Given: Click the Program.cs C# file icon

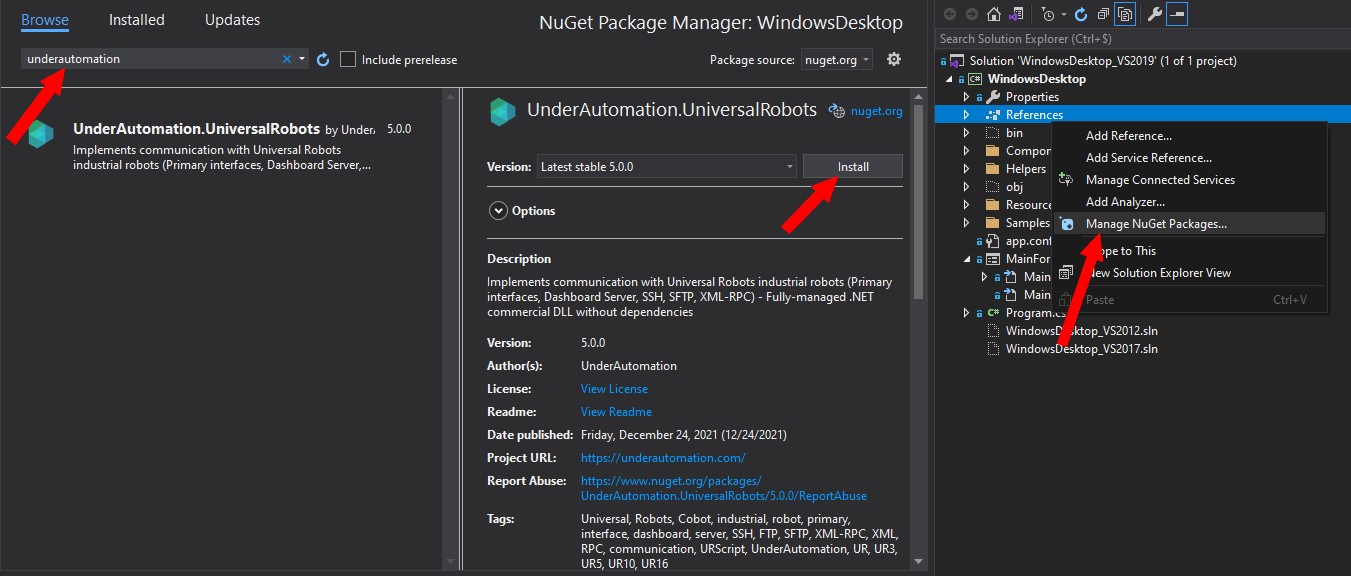Looking at the screenshot, I should [994, 312].
